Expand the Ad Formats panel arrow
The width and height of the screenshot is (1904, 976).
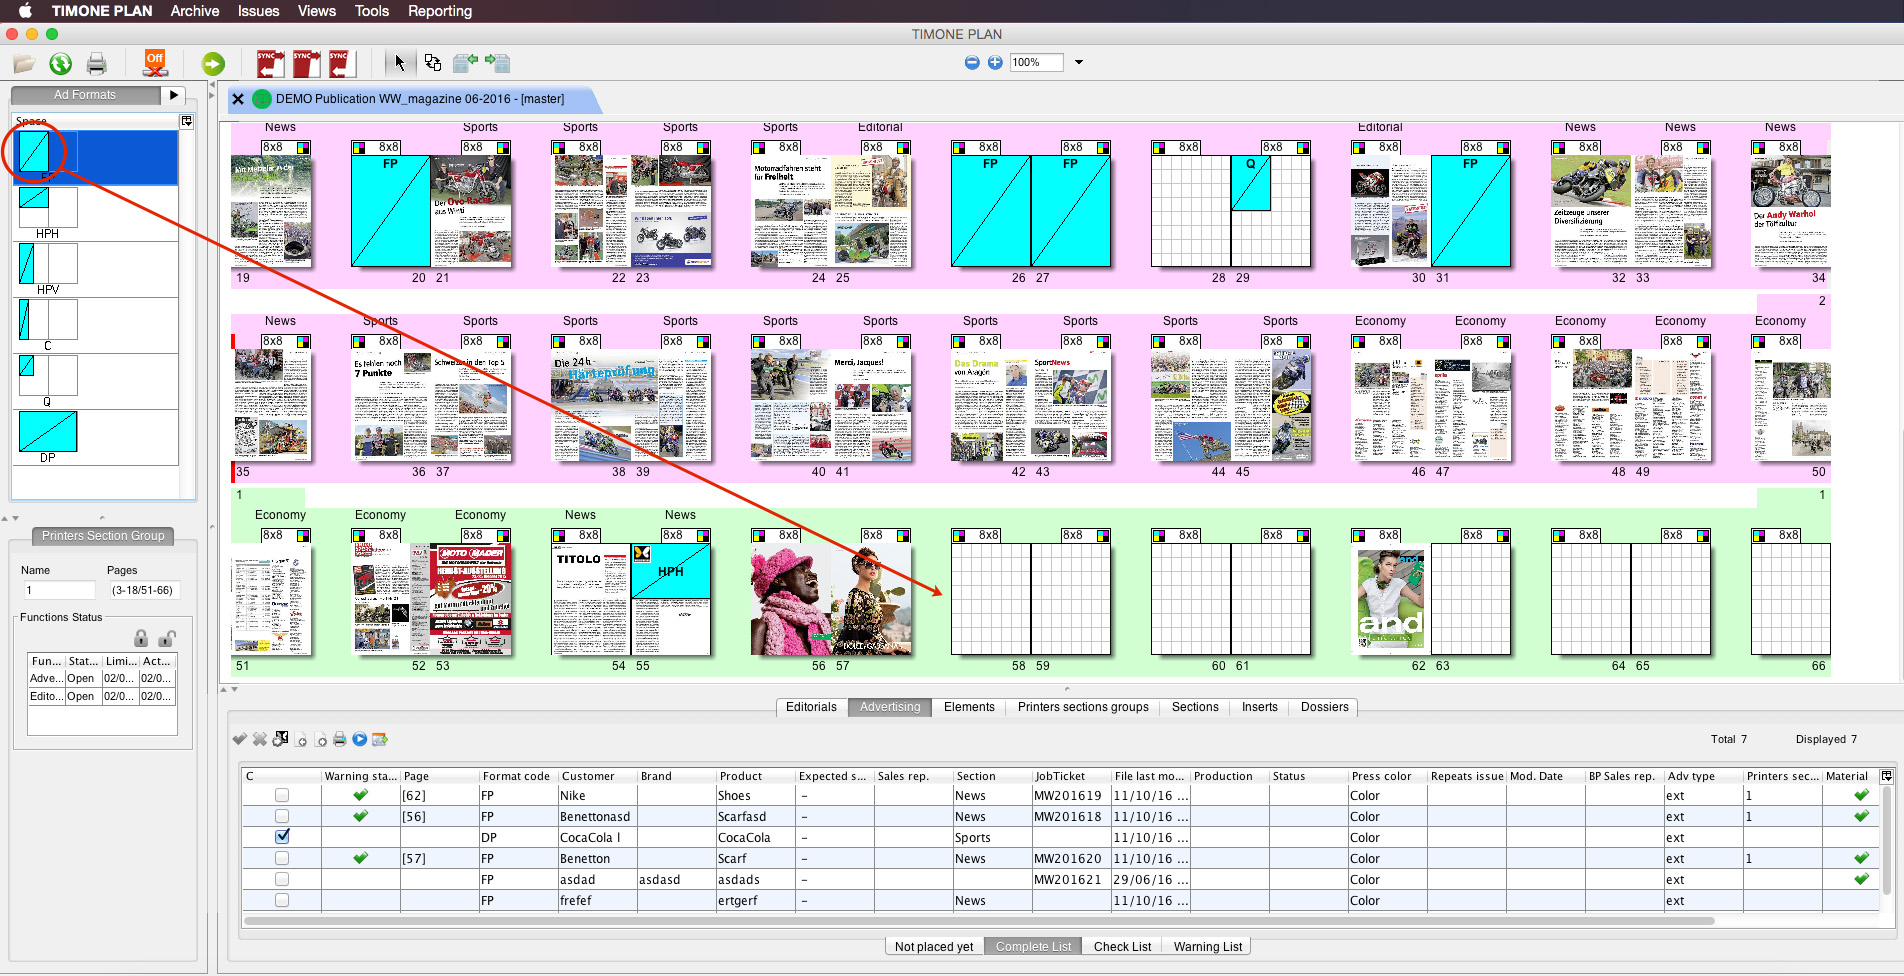pos(174,95)
